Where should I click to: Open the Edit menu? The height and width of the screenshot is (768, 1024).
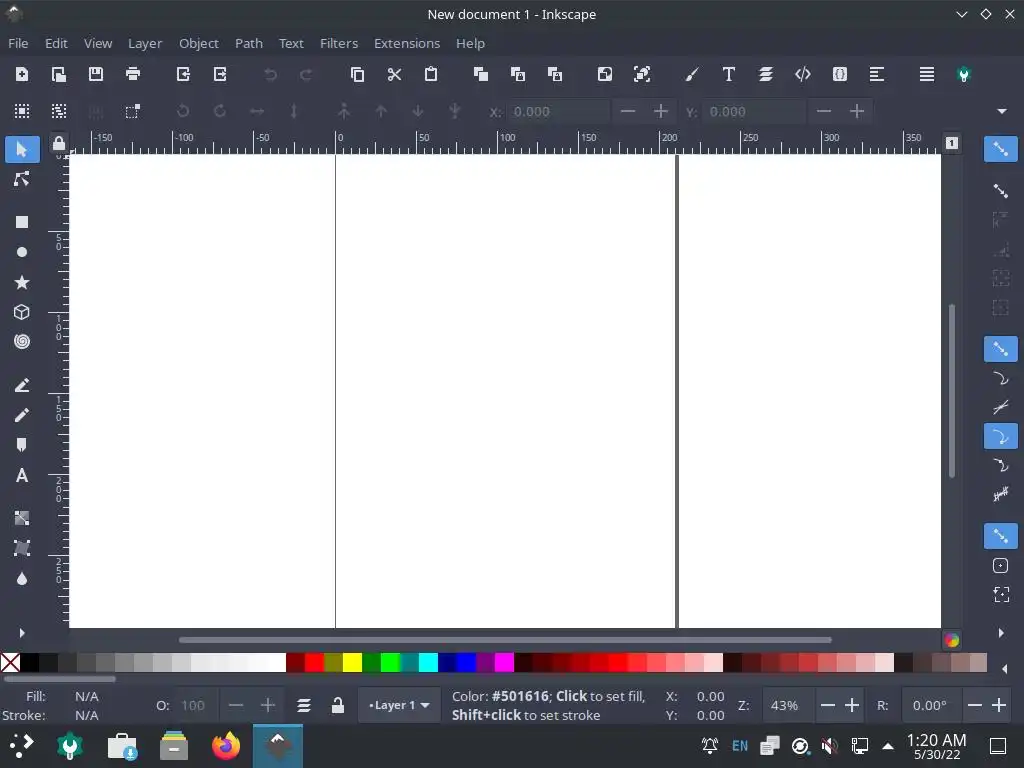pyautogui.click(x=56, y=43)
